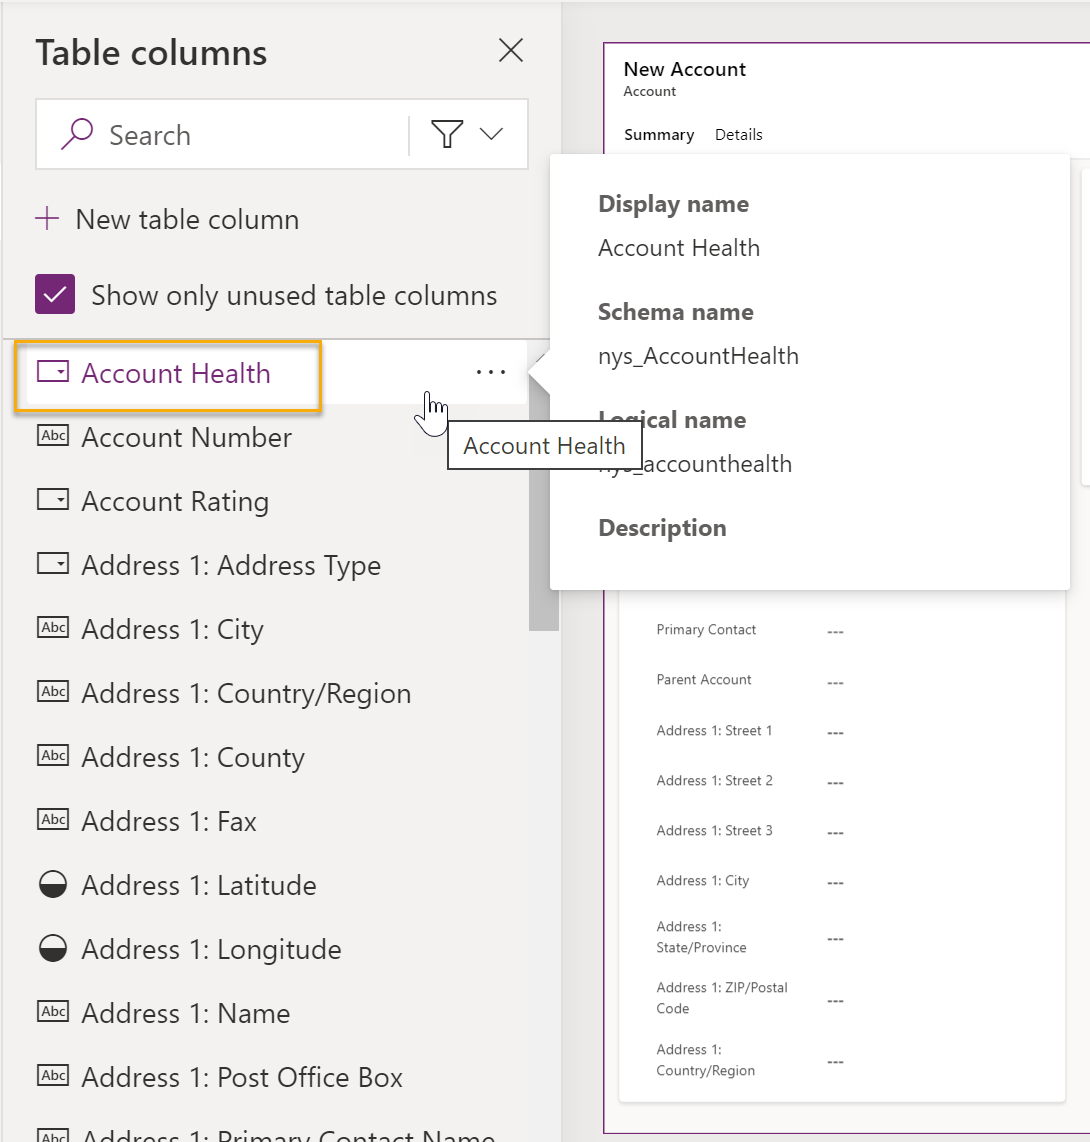Close the Table columns panel
1090x1142 pixels.
[x=511, y=50]
